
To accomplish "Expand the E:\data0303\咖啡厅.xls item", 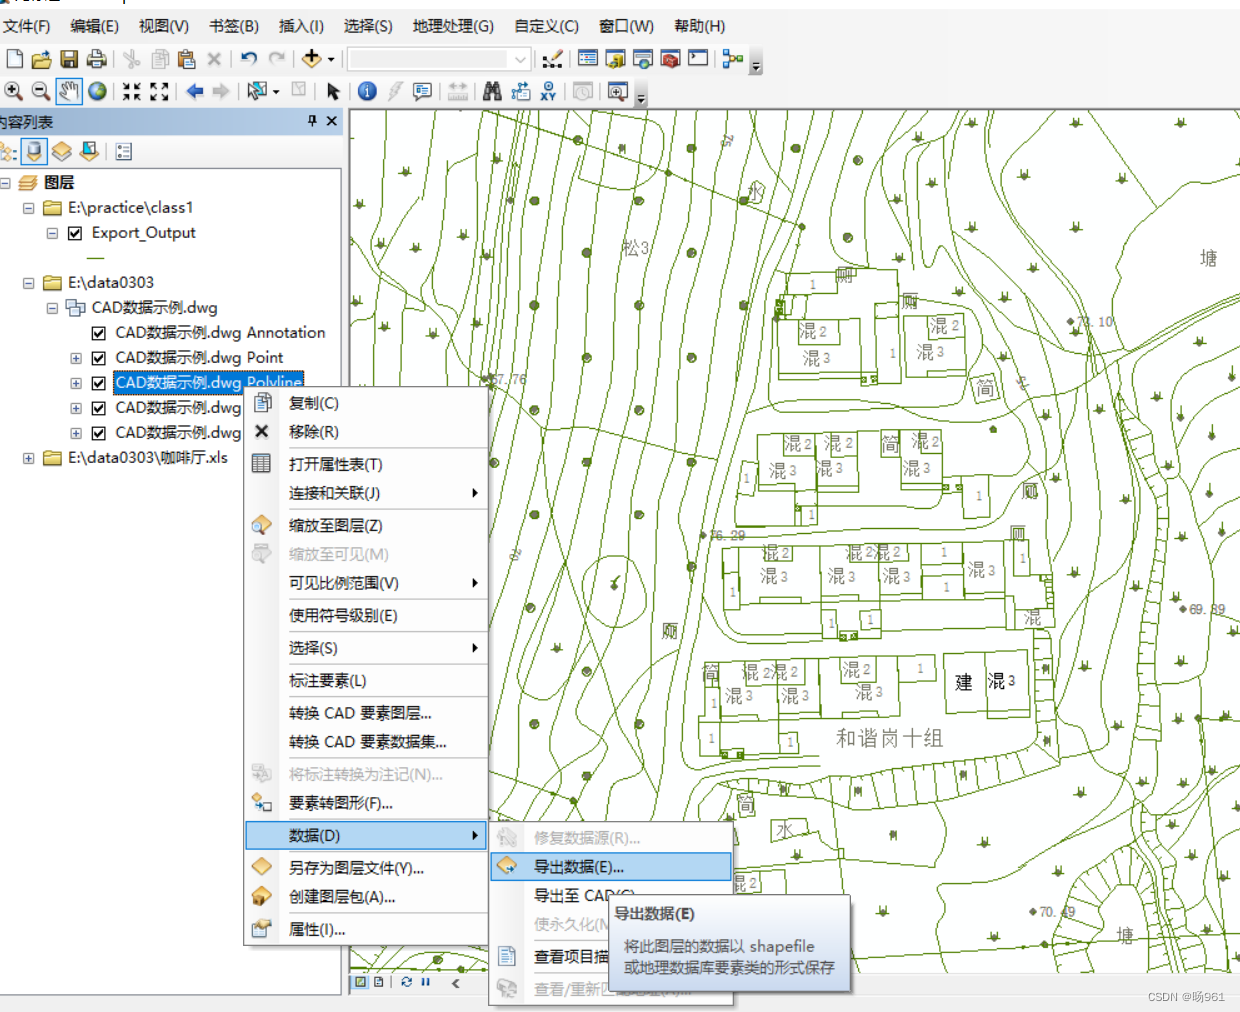I will coord(28,457).
